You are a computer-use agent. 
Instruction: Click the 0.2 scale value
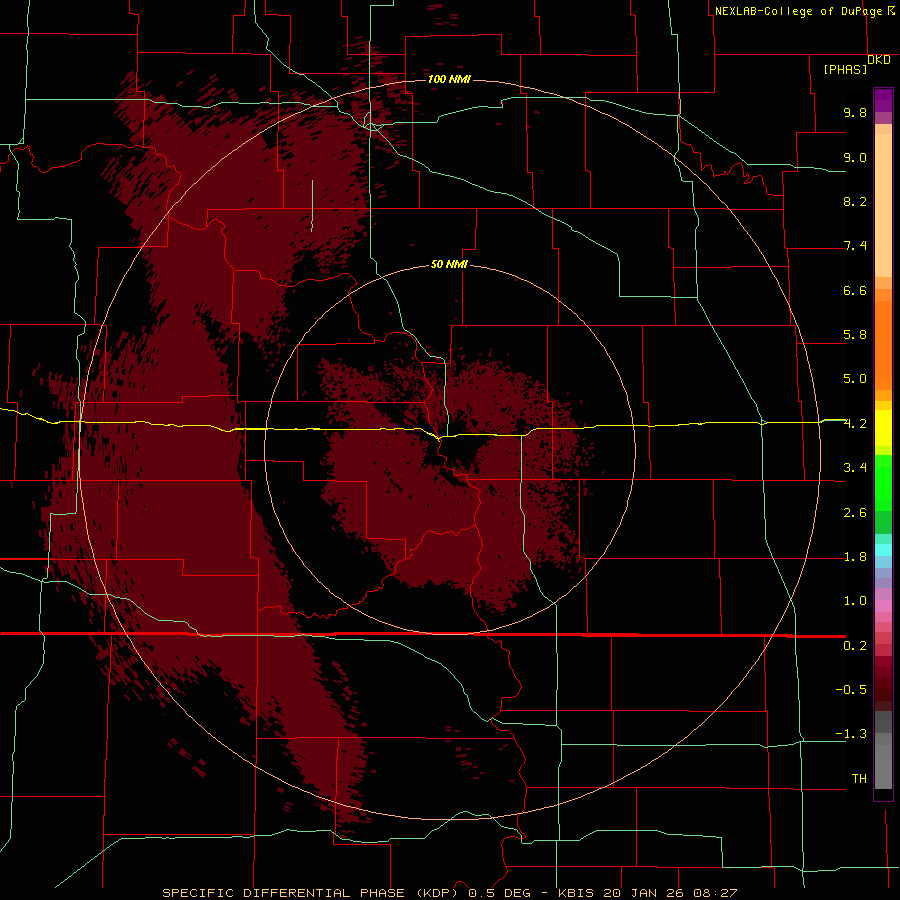click(x=855, y=646)
